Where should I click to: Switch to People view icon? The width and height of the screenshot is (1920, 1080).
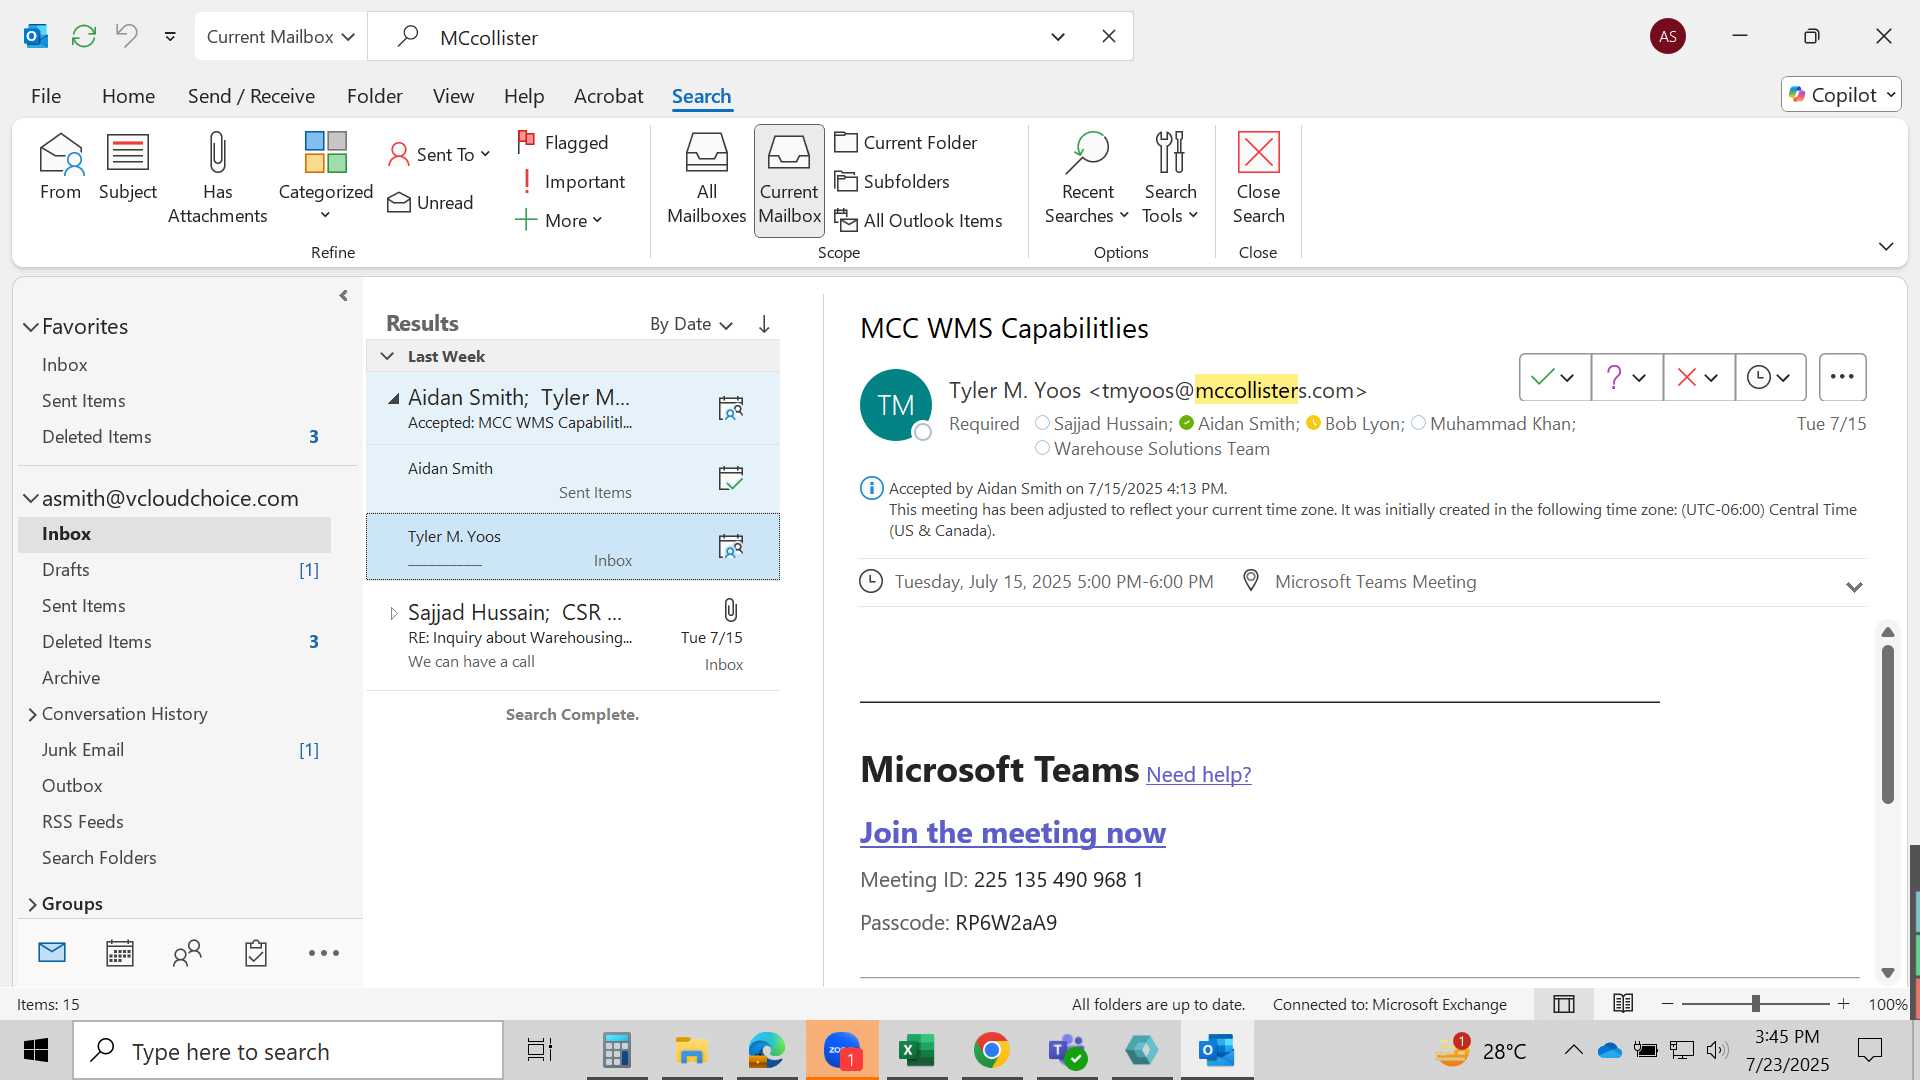click(x=187, y=953)
